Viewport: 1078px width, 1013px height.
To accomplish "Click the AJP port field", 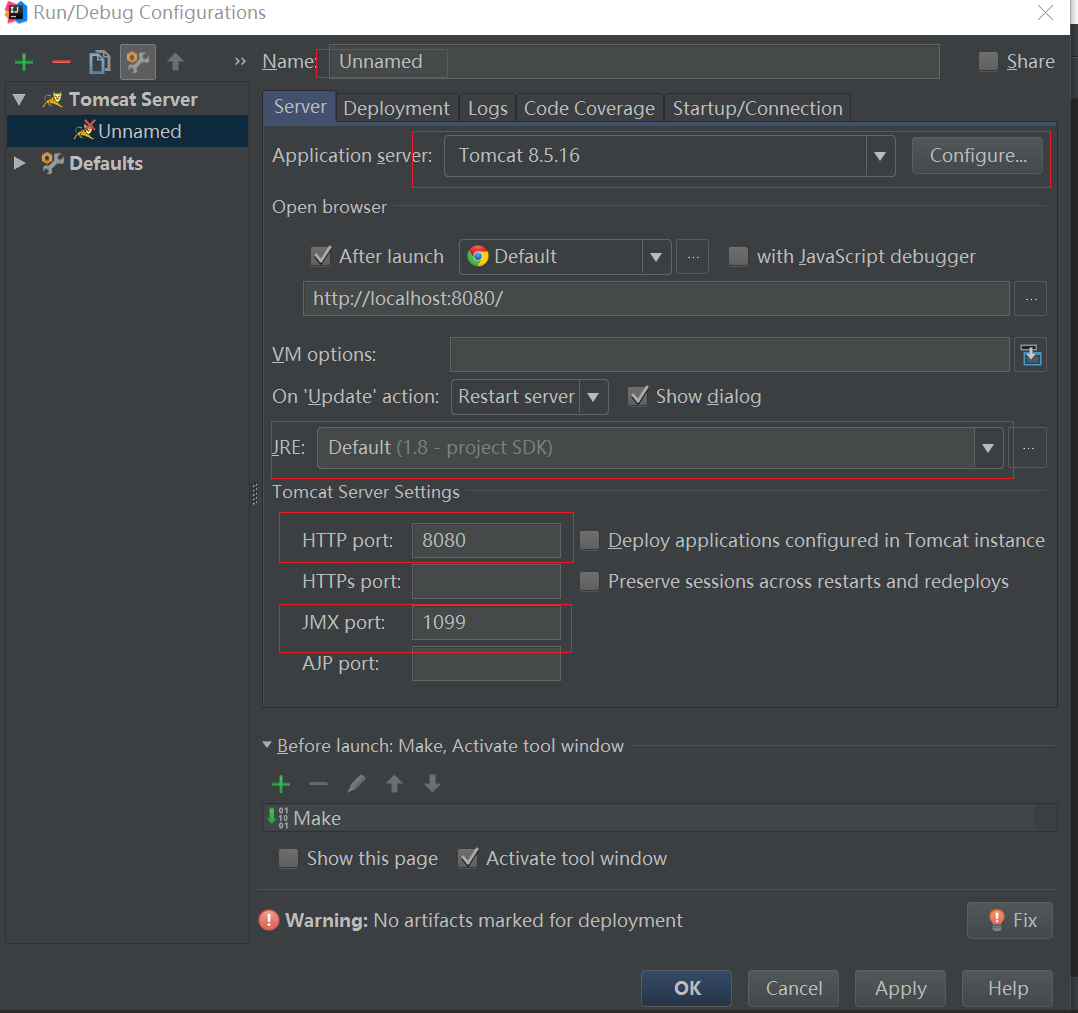I will (486, 664).
